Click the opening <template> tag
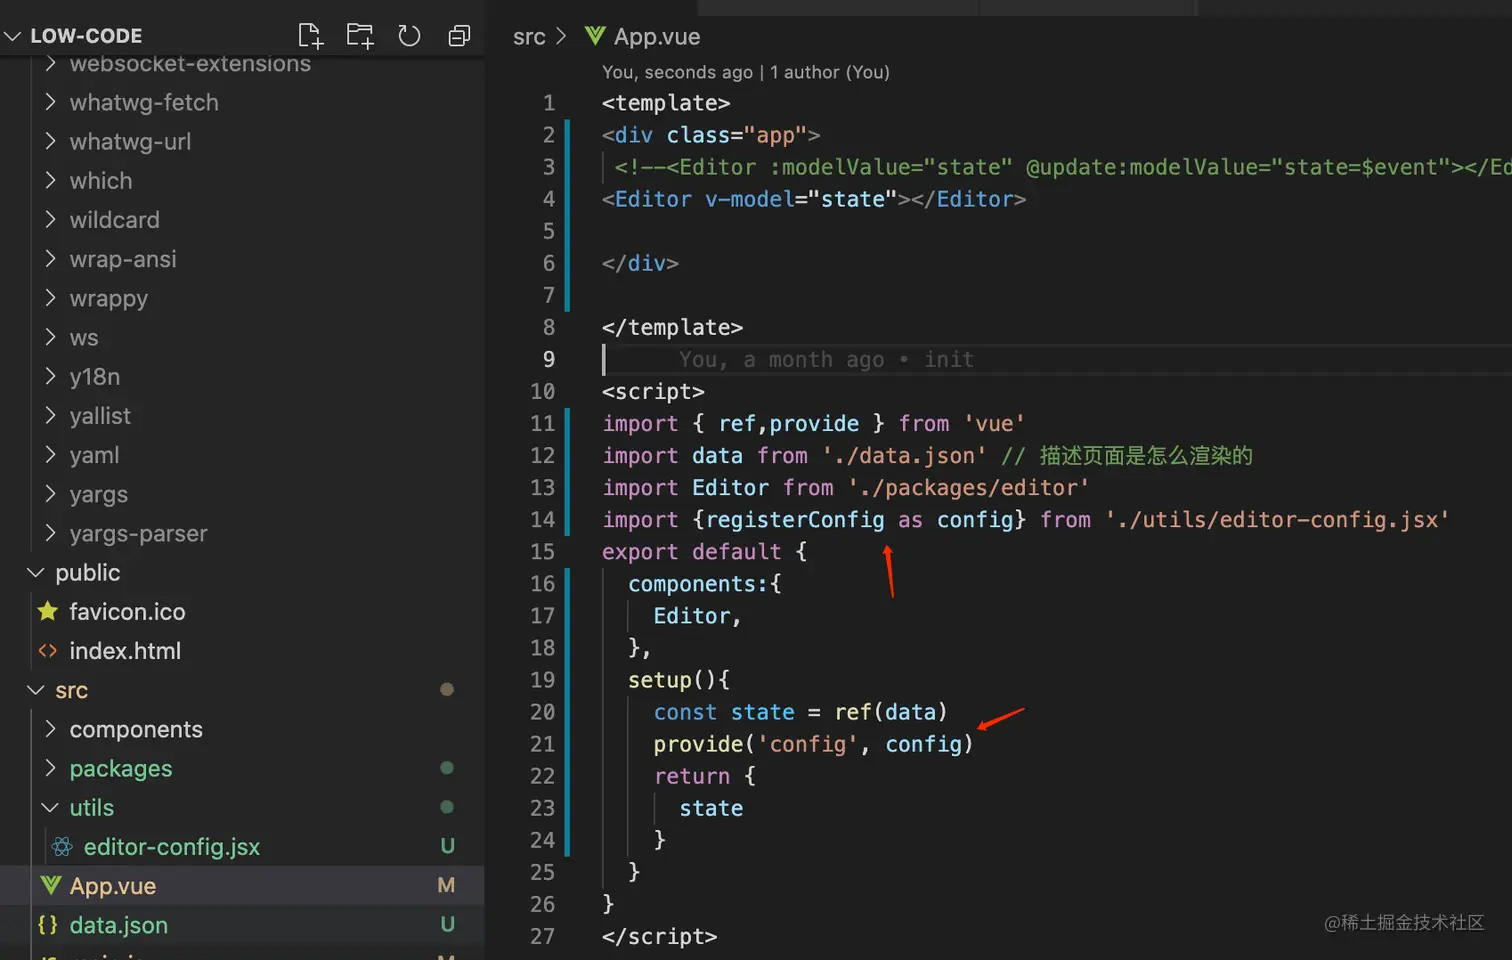 (x=666, y=103)
